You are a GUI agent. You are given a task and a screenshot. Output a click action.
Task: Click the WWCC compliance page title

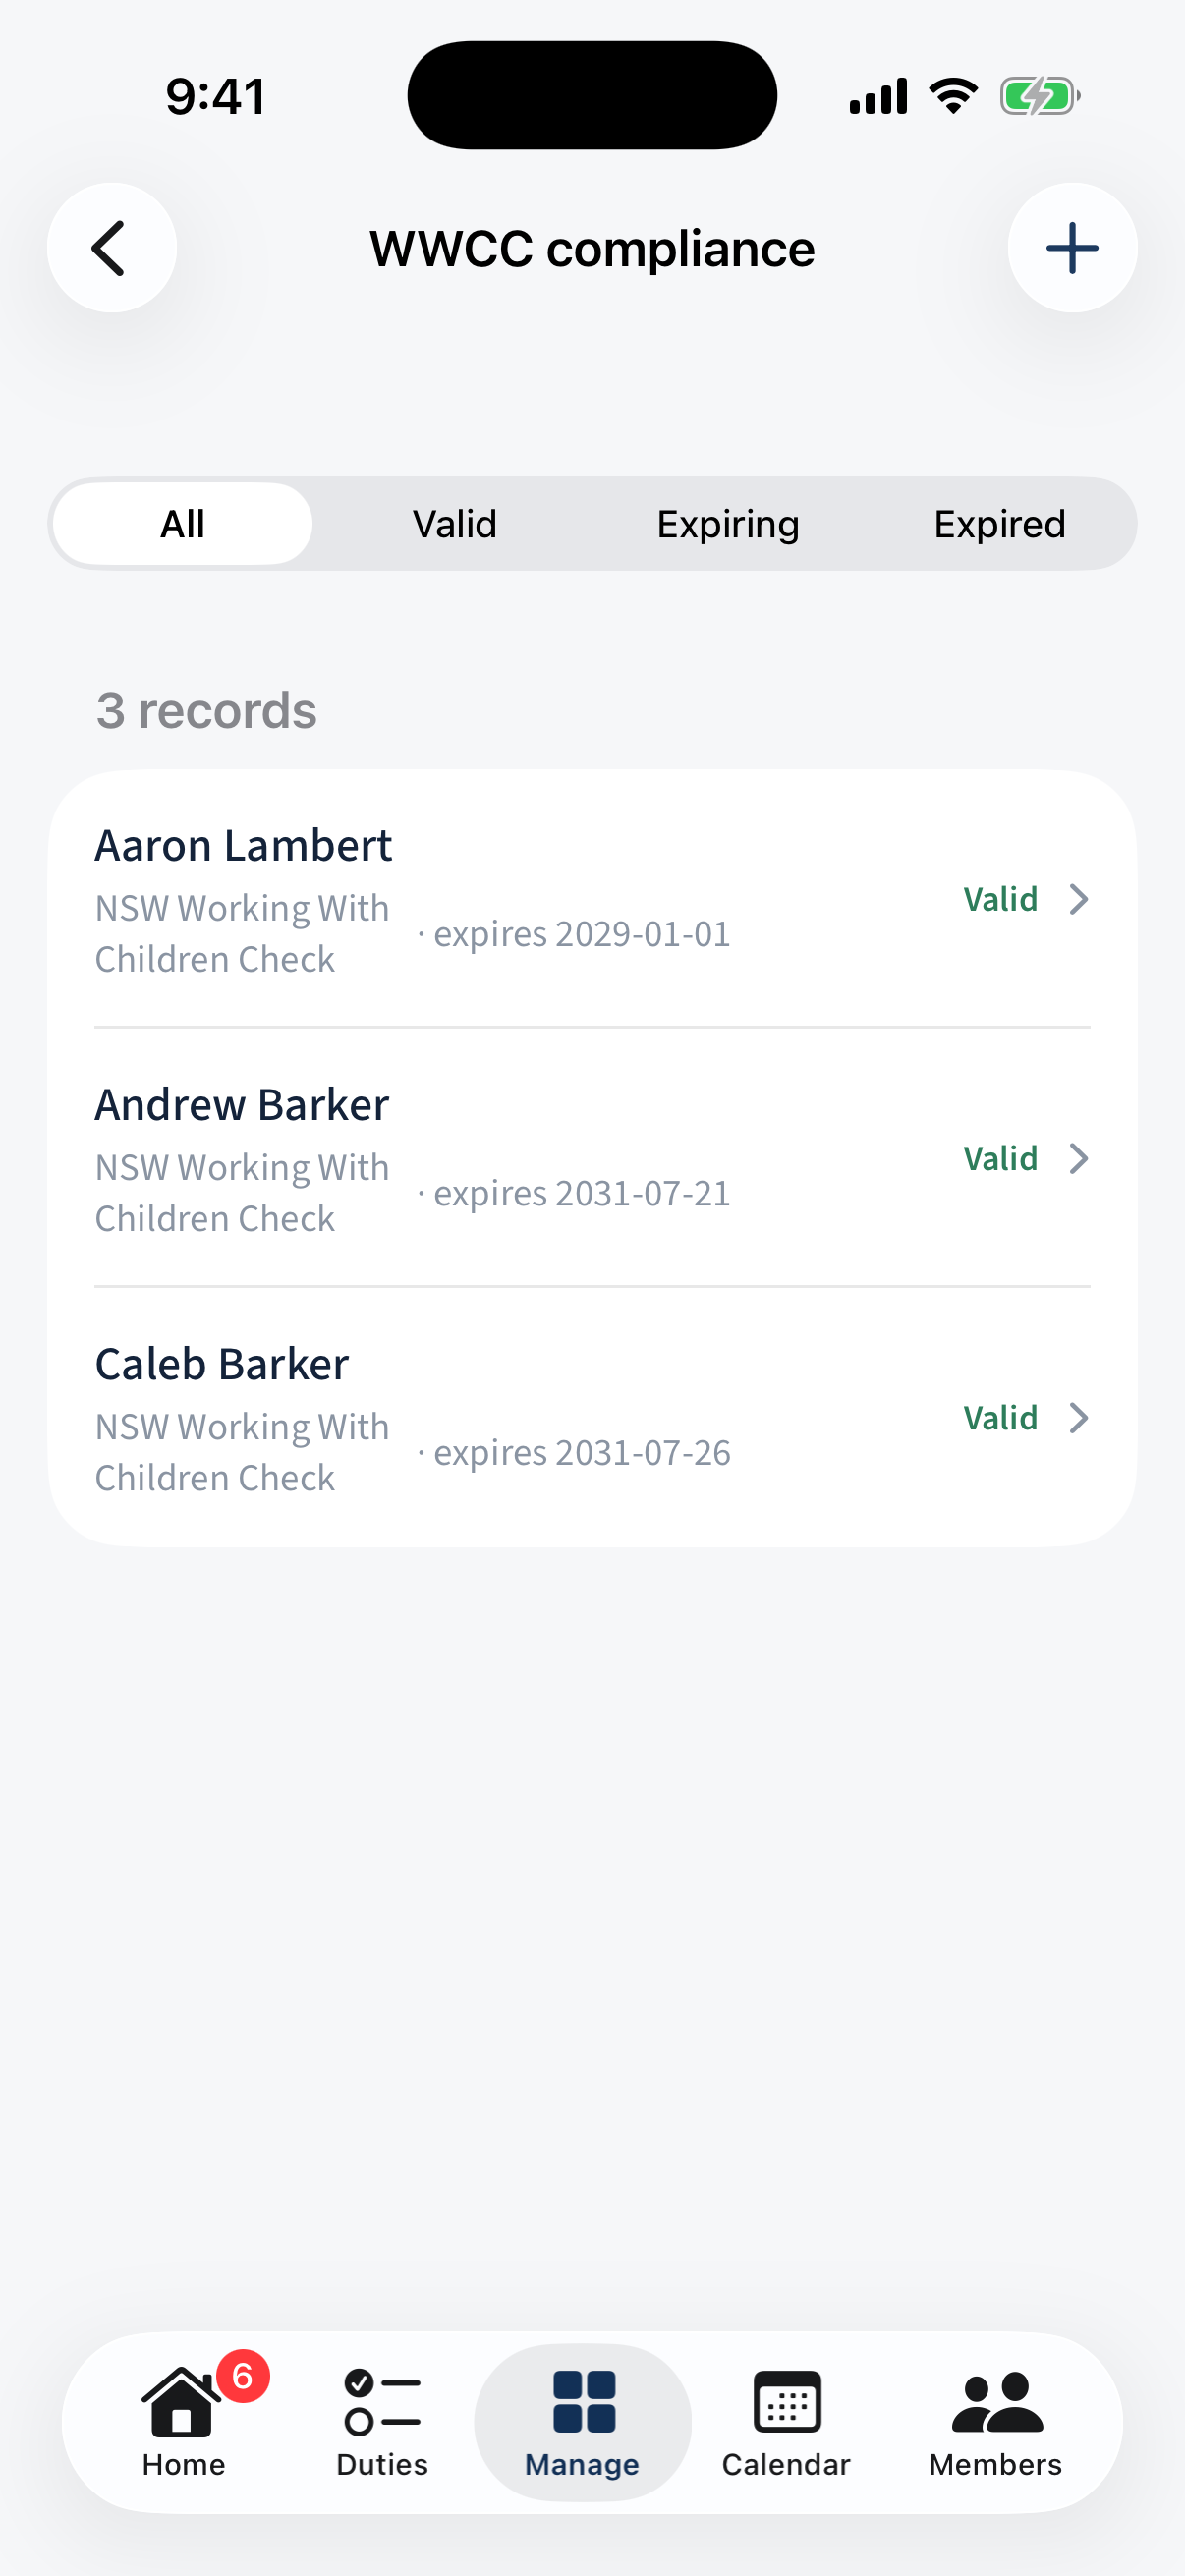(592, 248)
